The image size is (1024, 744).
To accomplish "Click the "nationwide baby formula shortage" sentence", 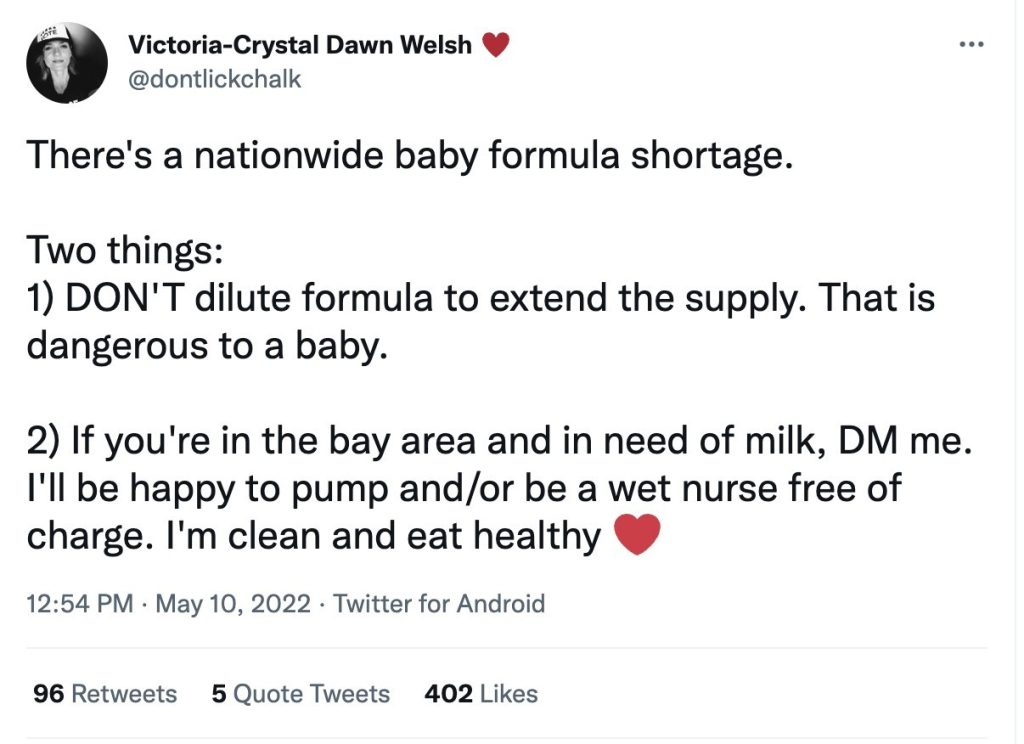I will 408,157.
